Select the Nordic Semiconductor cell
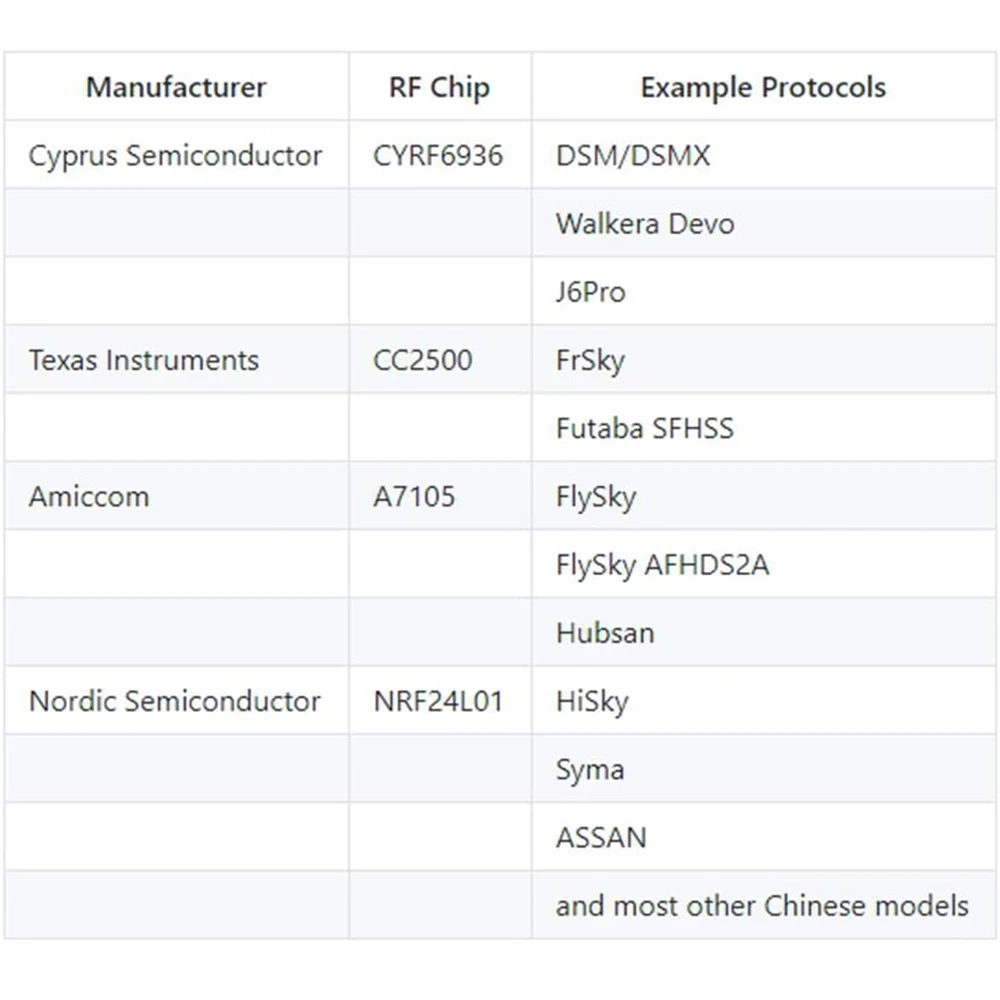The width and height of the screenshot is (1000, 1000). coord(175,701)
